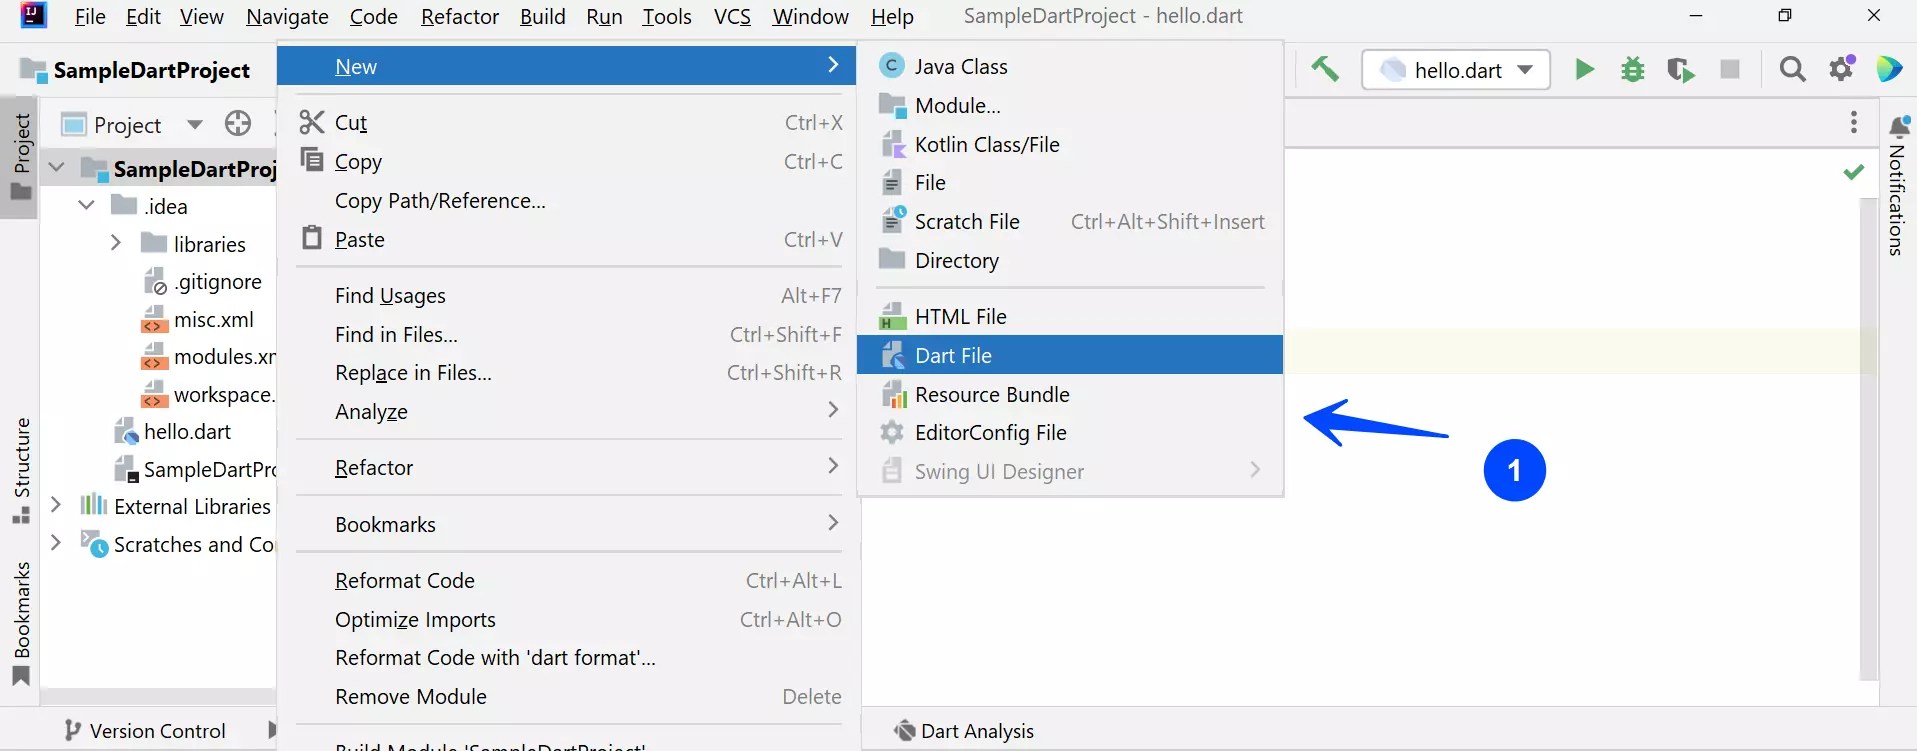1917x751 pixels.
Task: Expand the libraries folder node
Action: [x=116, y=243]
